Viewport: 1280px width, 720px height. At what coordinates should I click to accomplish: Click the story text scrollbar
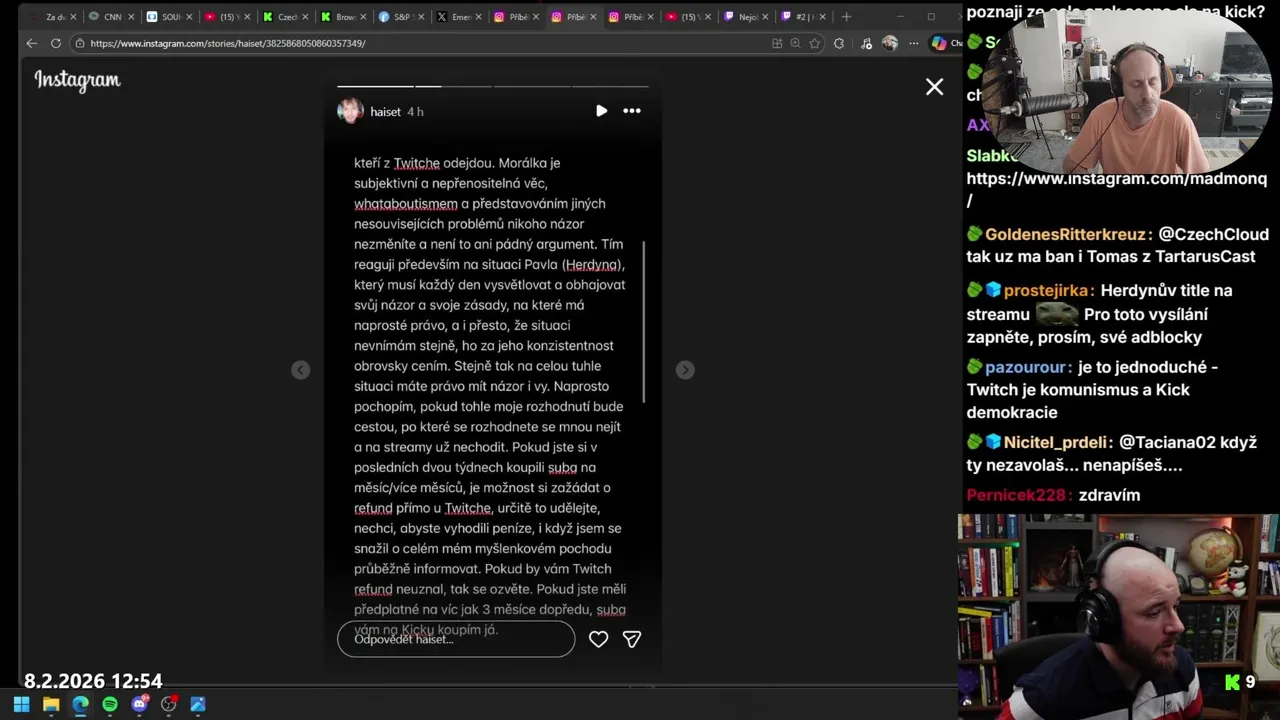pyautogui.click(x=644, y=321)
